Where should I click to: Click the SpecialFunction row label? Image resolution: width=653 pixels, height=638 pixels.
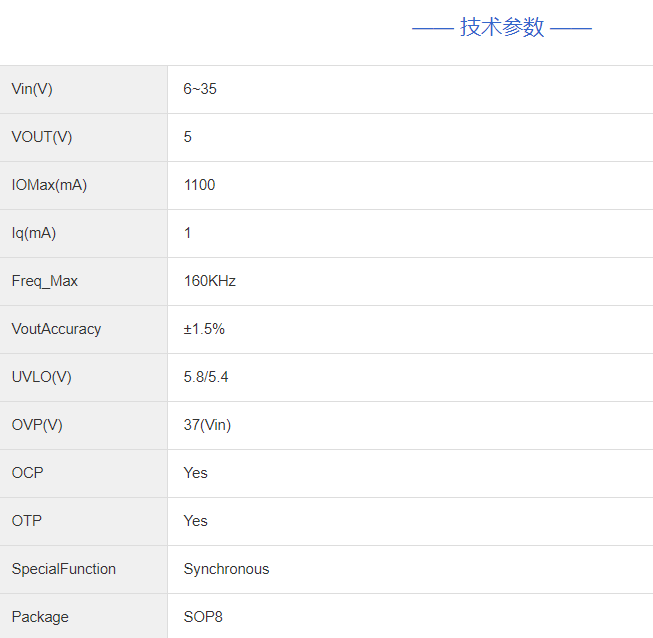64,569
